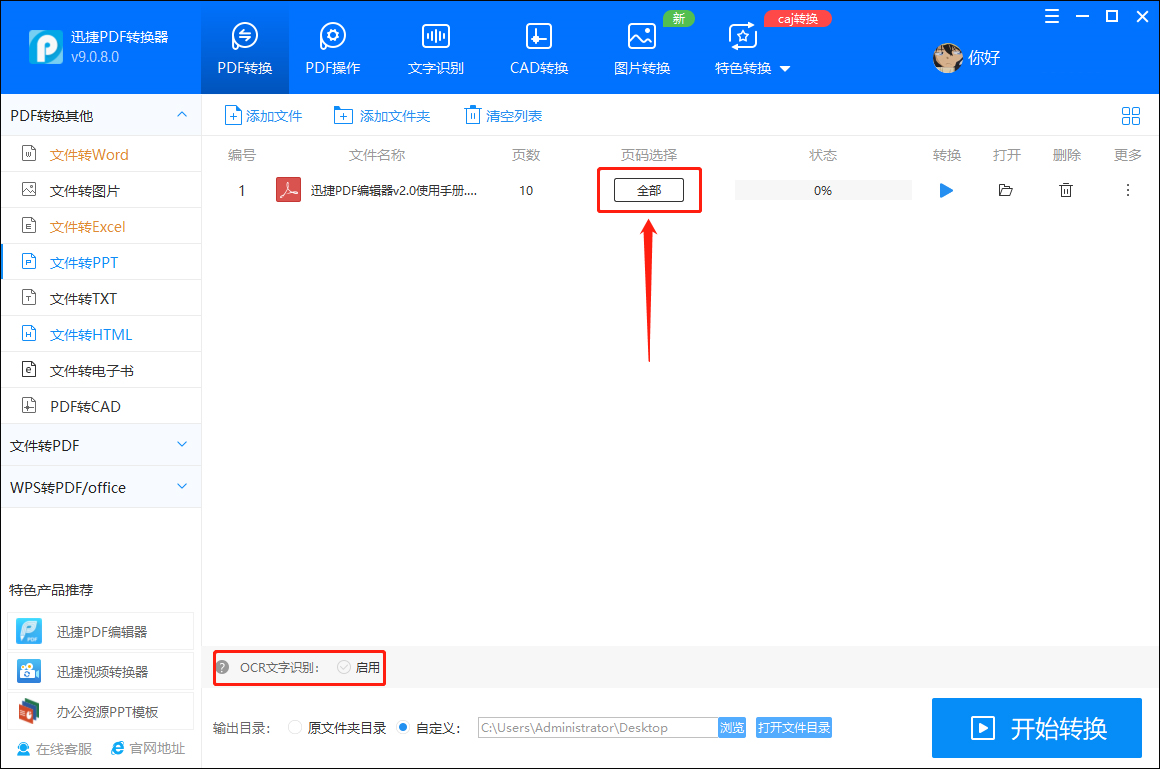Open 办公资源PPT模板 recommendation
This screenshot has height=769, width=1160.
[x=101, y=711]
